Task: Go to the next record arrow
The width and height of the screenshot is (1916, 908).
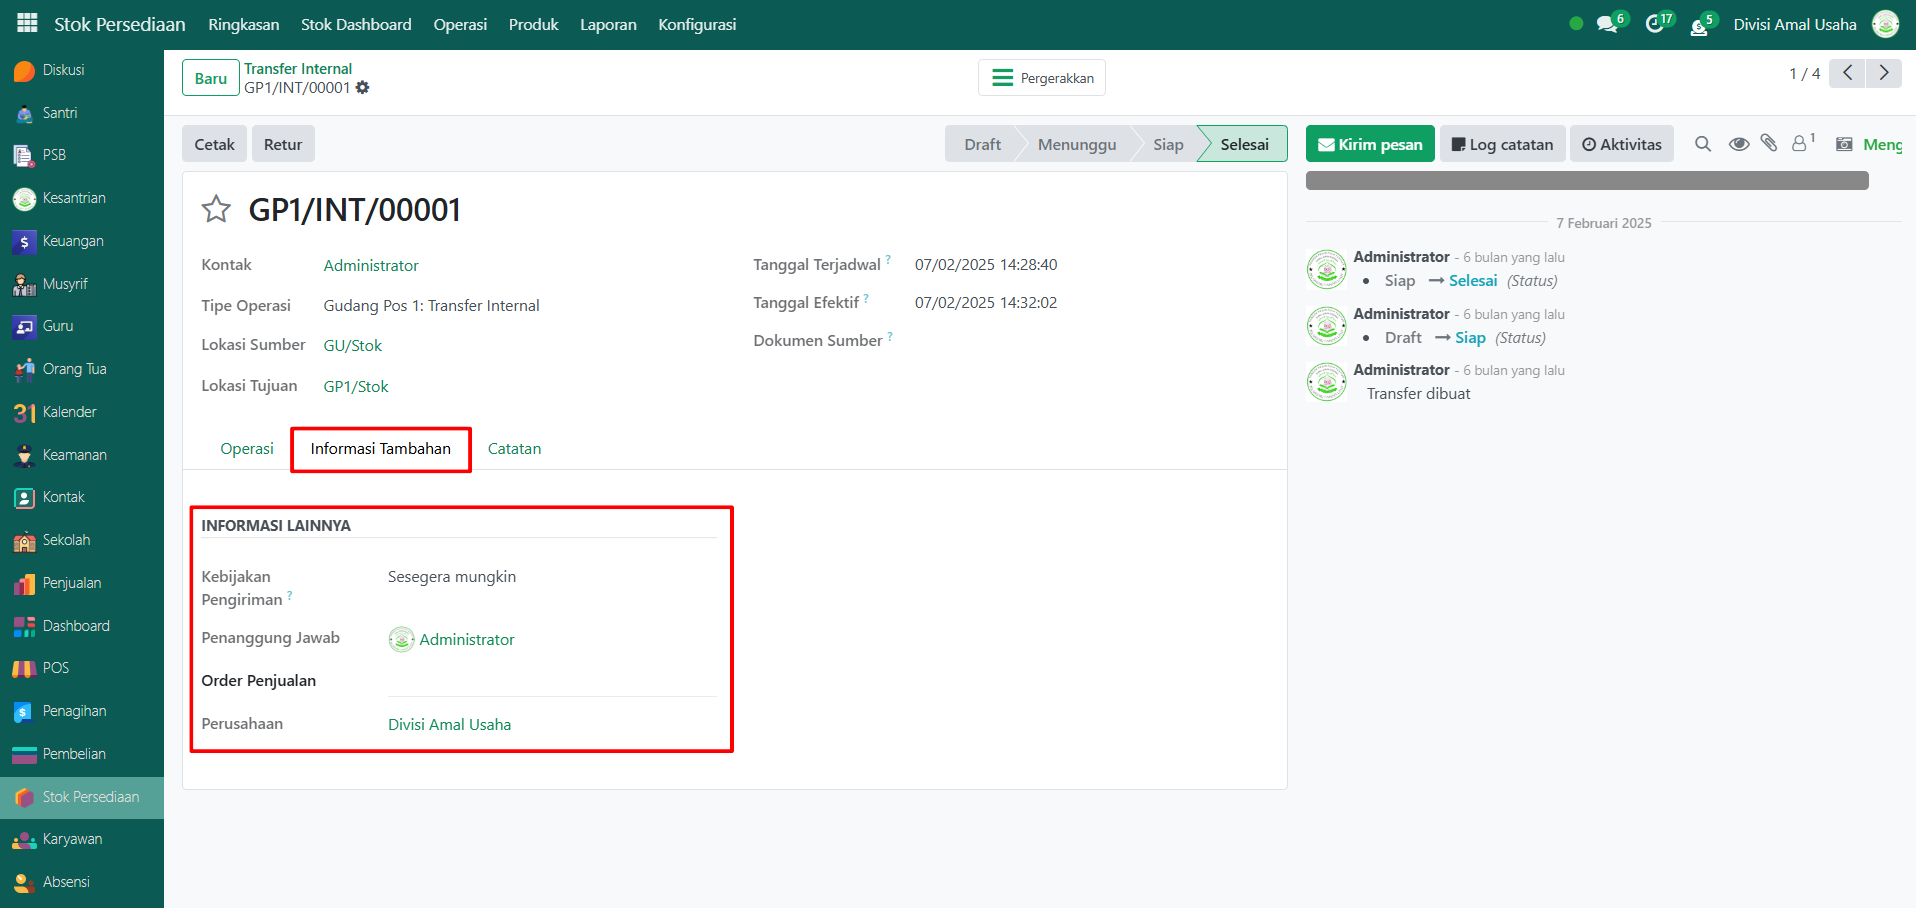Action: pos(1884,73)
